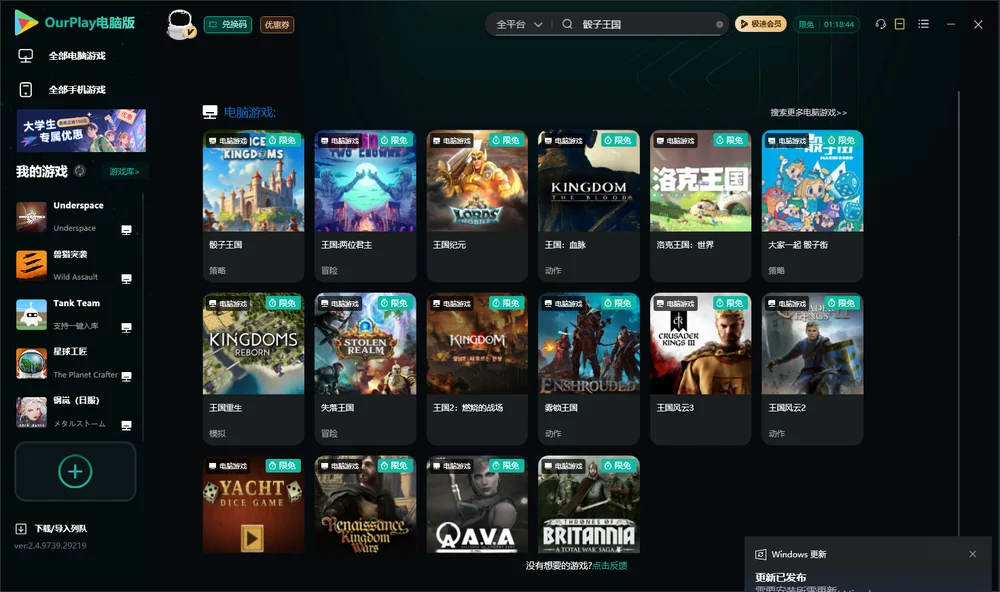This screenshot has height=592, width=1000.
Task: Click the search magnifier icon
Action: click(567, 24)
